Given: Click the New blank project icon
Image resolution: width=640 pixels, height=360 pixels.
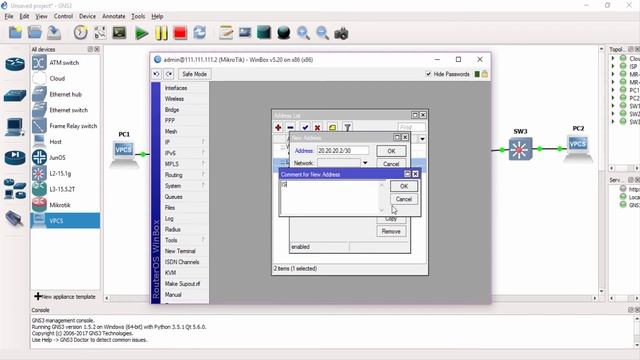Looking at the screenshot, I should coord(16,33).
